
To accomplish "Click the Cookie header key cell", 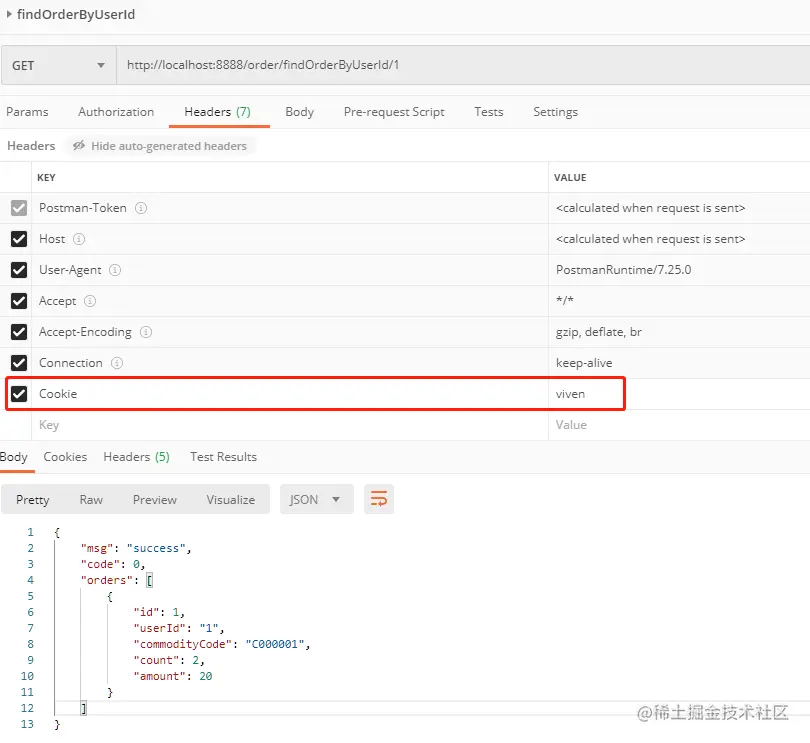I will click(290, 394).
